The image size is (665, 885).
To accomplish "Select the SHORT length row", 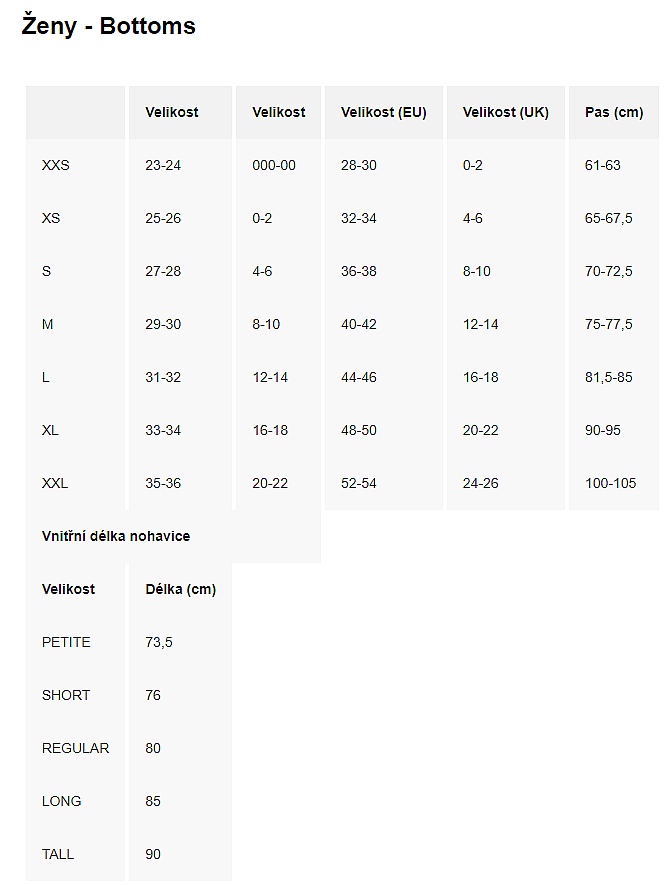I will click(x=66, y=695).
